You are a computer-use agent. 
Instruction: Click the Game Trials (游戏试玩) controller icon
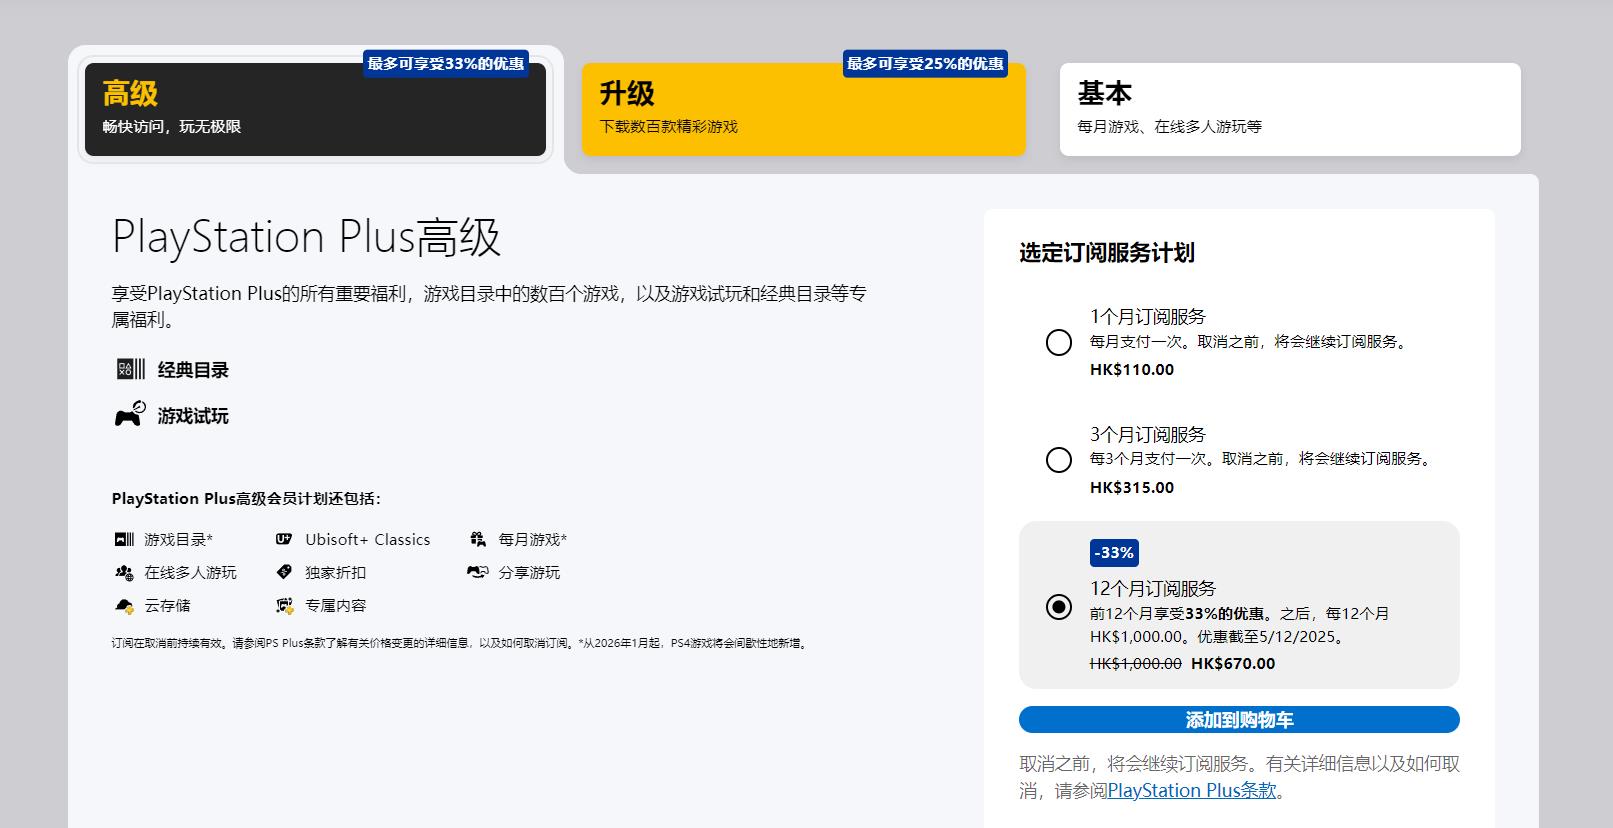[x=130, y=414]
